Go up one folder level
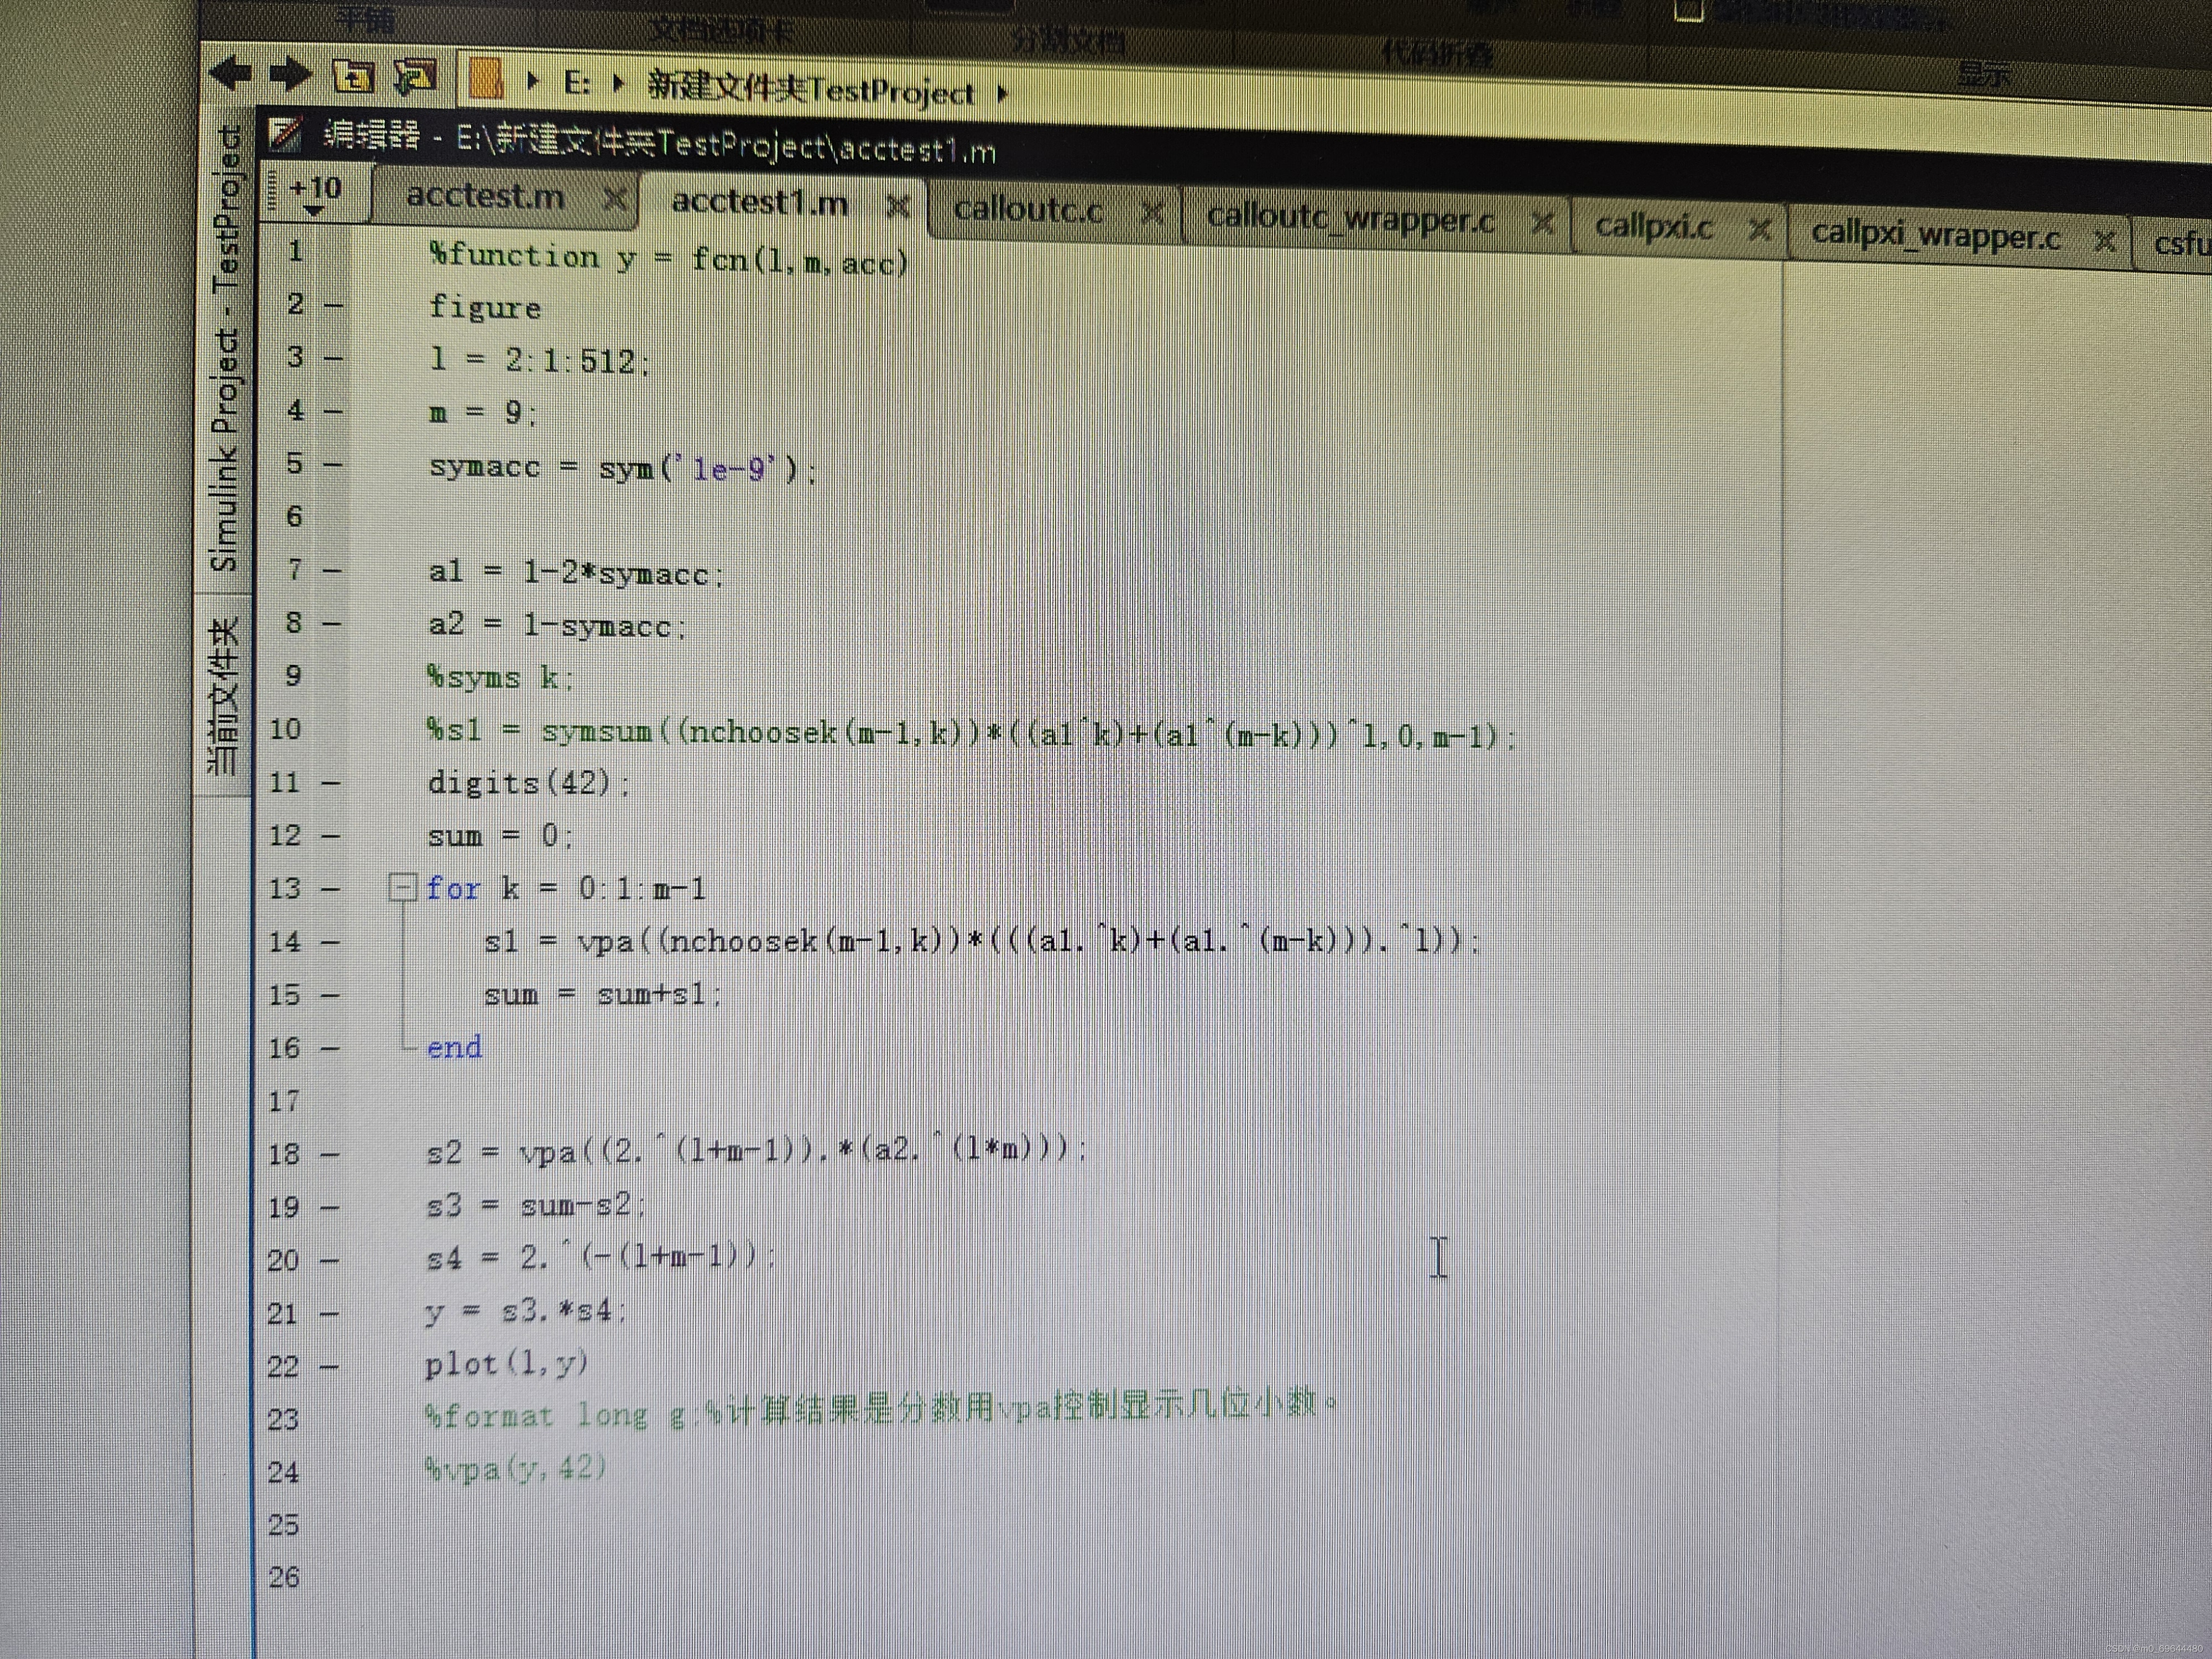The width and height of the screenshot is (2212, 1659). click(x=353, y=76)
